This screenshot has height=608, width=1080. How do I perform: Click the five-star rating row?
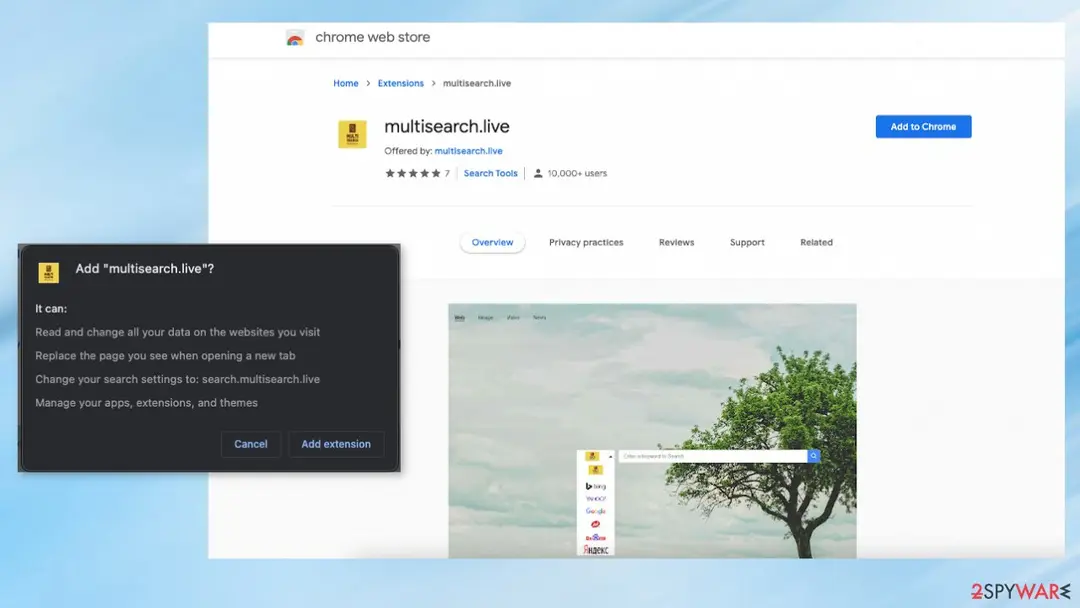(413, 174)
